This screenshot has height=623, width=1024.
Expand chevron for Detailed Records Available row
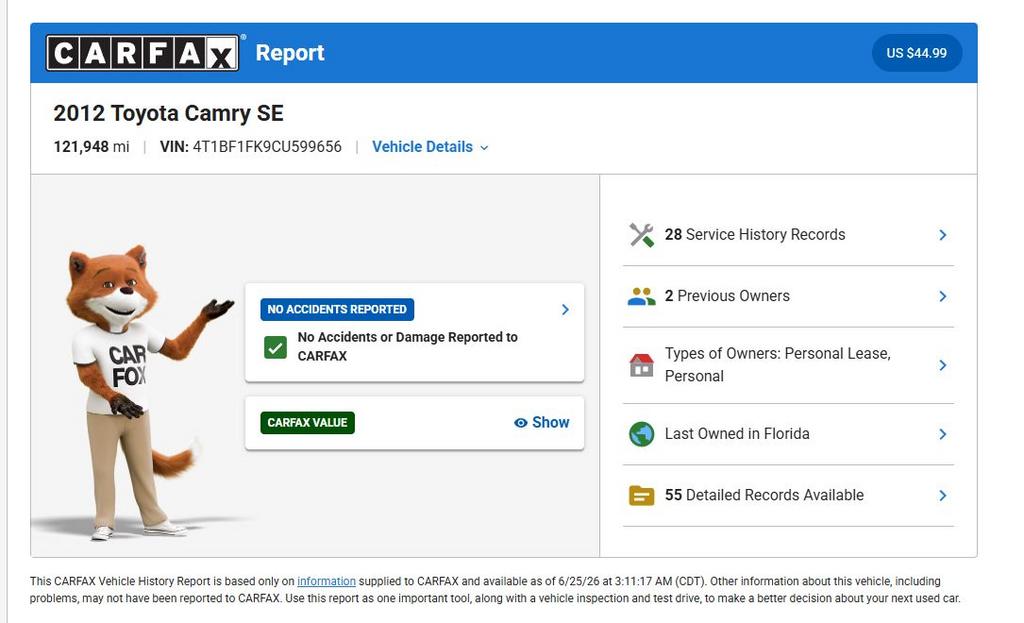click(942, 496)
